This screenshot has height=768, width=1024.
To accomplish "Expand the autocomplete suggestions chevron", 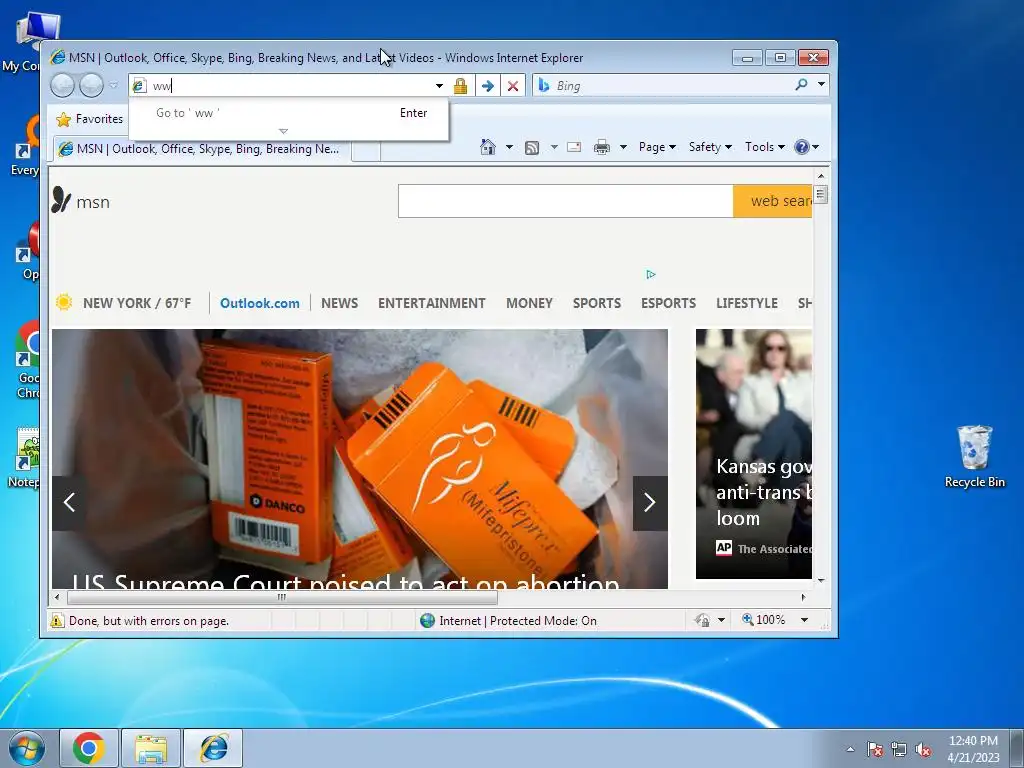I will 283,131.
